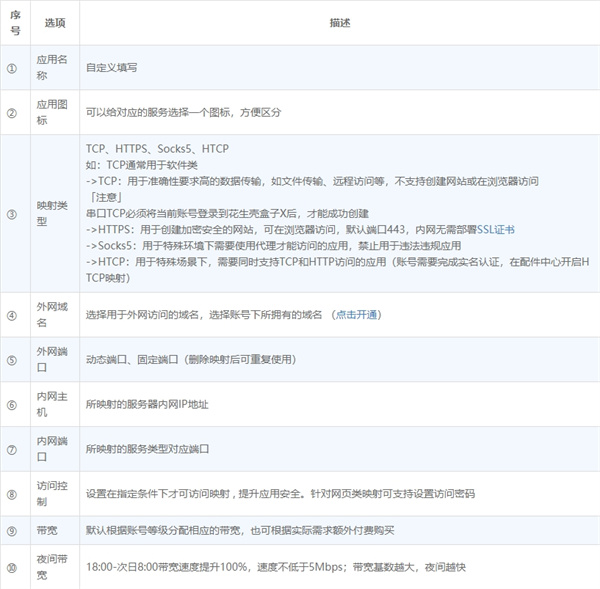Click the 选项 column header

point(54,22)
